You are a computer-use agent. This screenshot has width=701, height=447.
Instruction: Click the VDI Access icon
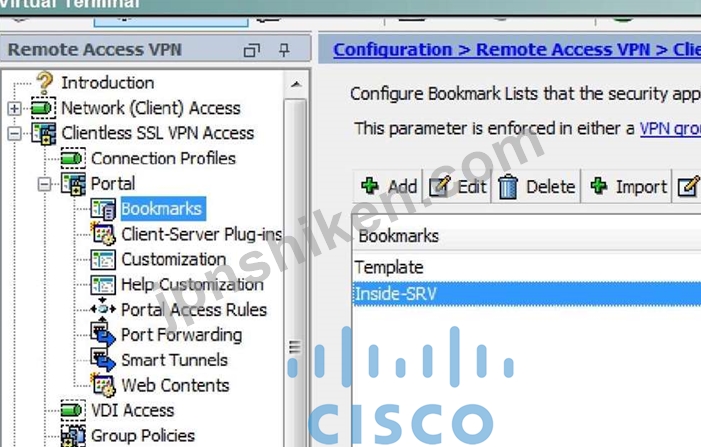coord(72,410)
